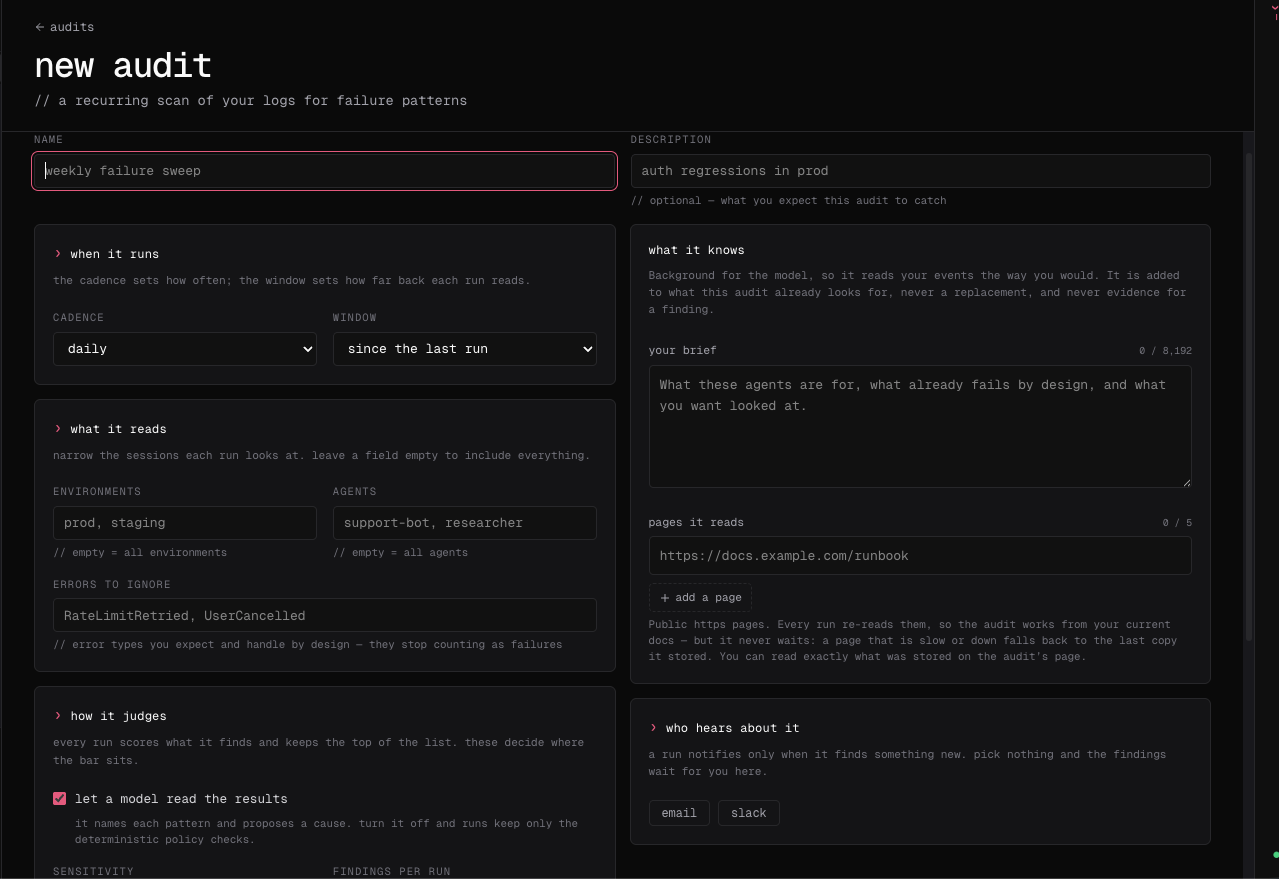The width and height of the screenshot is (1279, 879).
Task: Click the "new audit" page title
Action: click(123, 66)
